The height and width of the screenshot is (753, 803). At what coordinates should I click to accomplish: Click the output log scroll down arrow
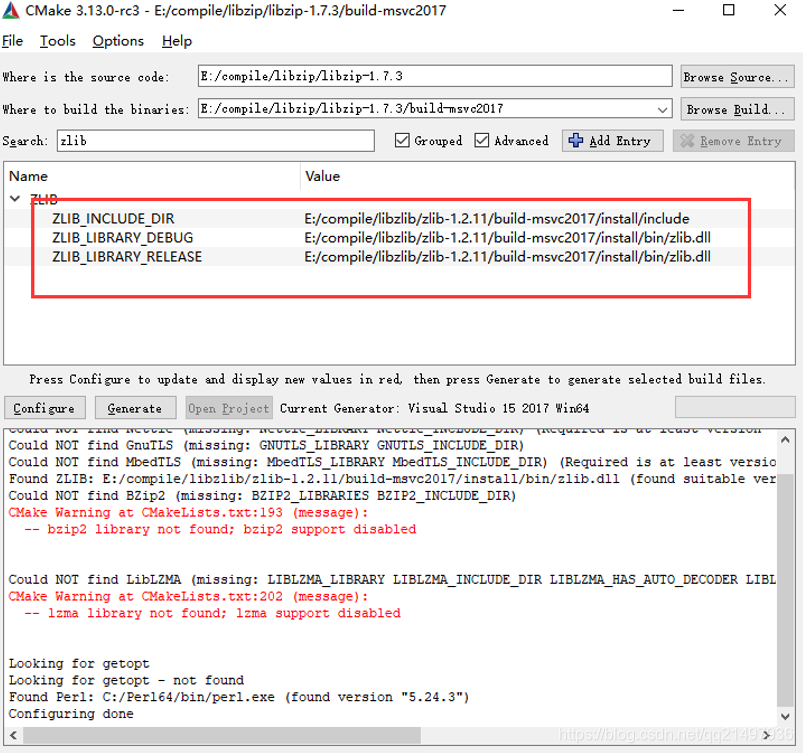(785, 716)
